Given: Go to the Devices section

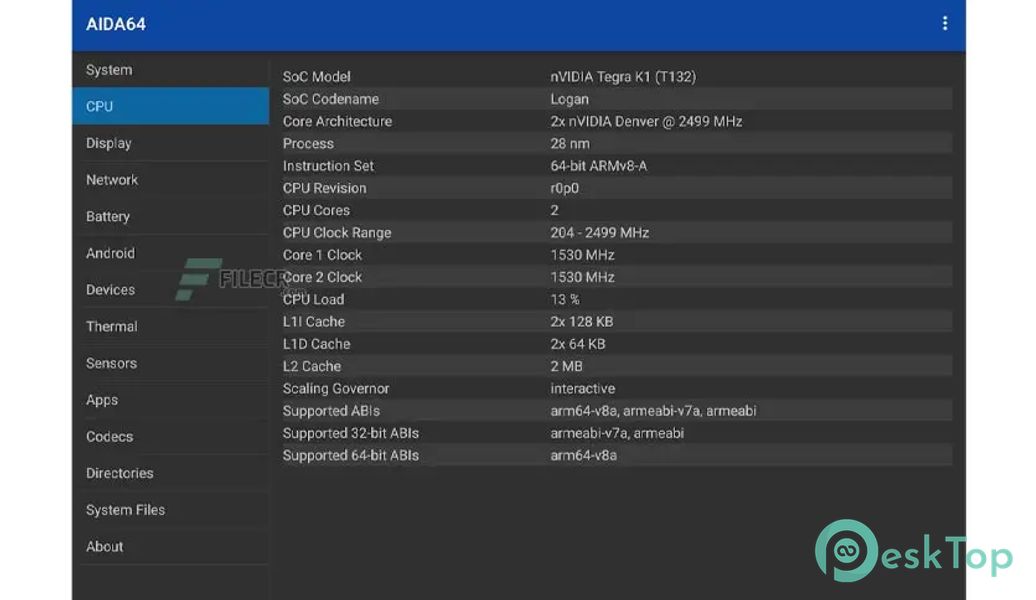Looking at the screenshot, I should click(170, 289).
